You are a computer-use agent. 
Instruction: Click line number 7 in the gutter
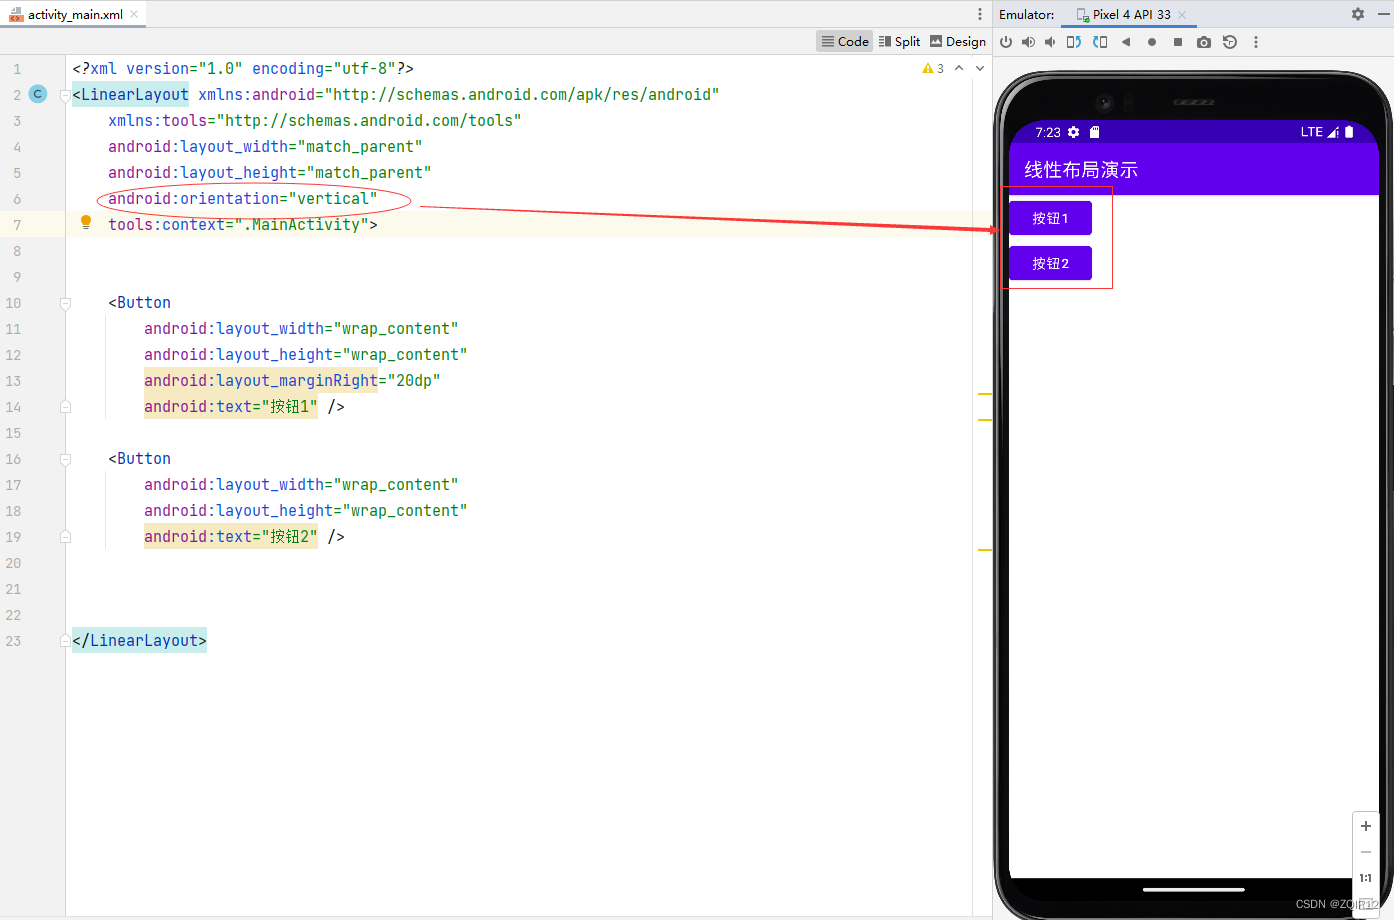click(x=17, y=224)
